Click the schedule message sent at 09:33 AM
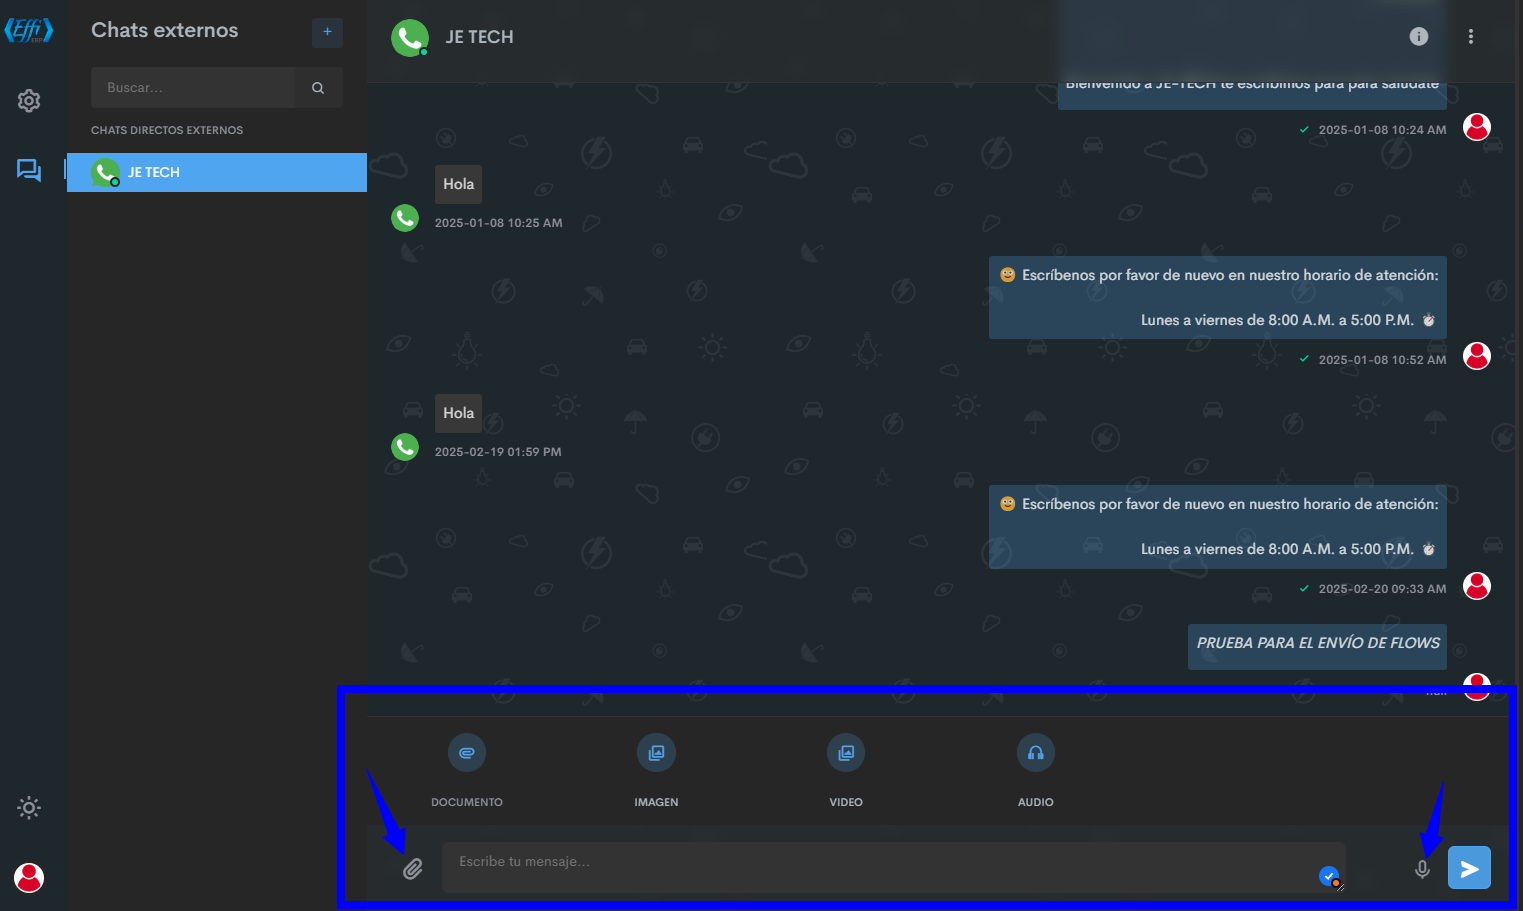 click(1218, 527)
